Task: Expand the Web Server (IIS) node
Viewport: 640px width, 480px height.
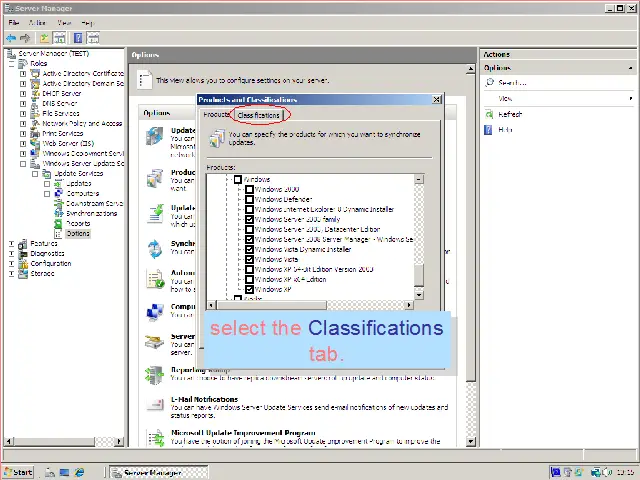Action: 23,144
